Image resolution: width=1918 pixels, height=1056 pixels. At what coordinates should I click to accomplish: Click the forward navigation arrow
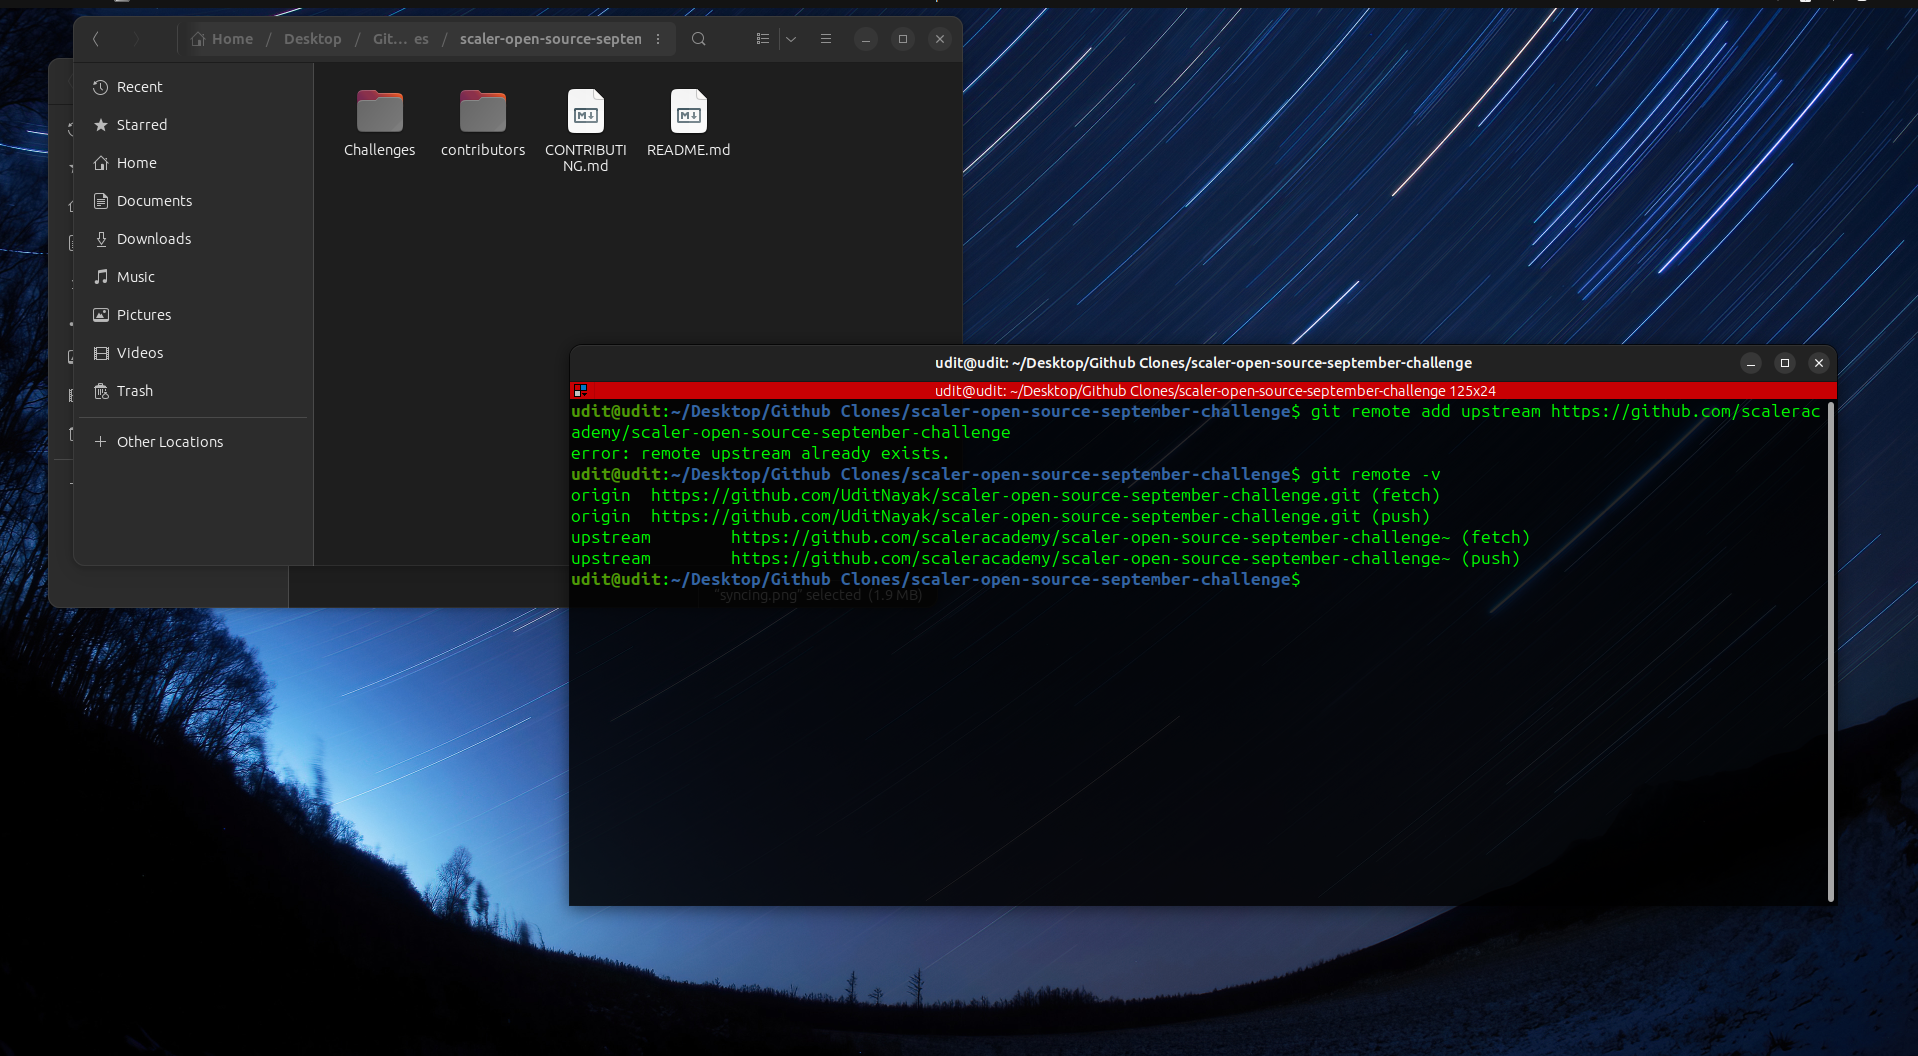(x=137, y=39)
